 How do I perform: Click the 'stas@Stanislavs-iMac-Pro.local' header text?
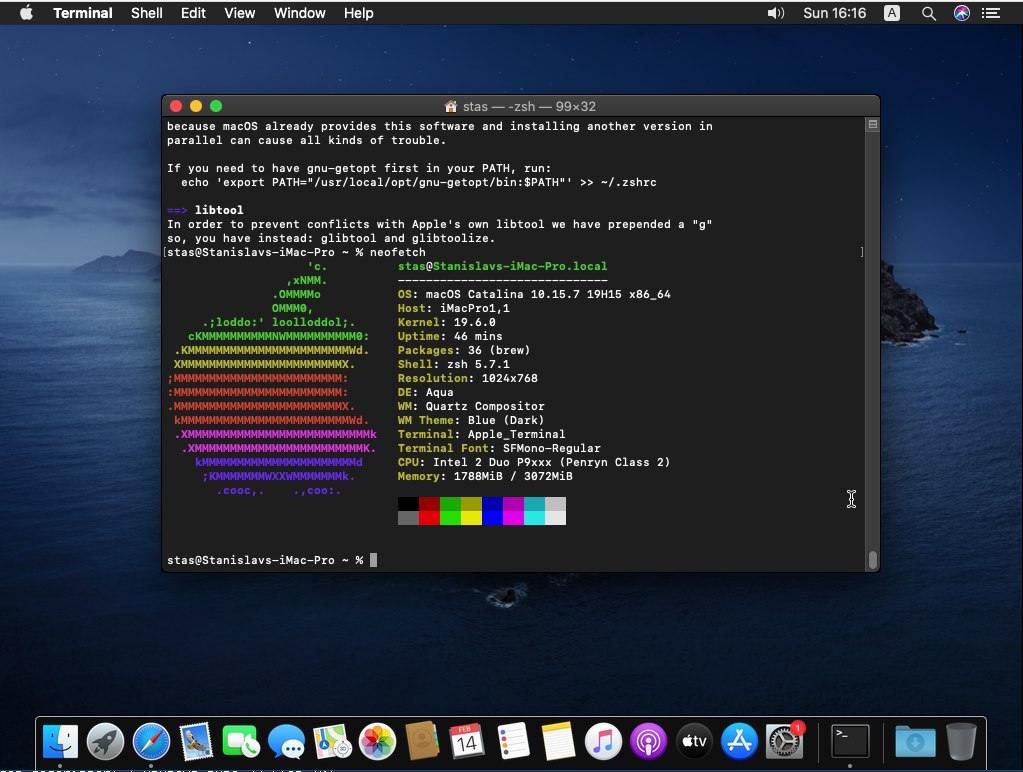click(x=502, y=266)
